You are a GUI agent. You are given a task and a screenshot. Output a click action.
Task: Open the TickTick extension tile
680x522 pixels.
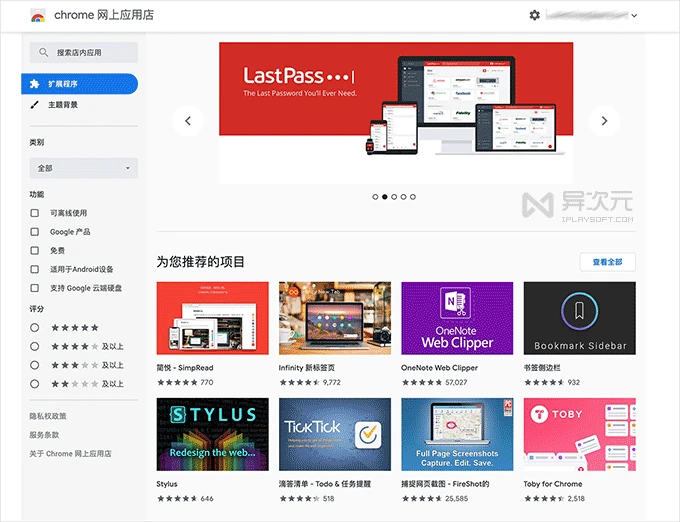[x=335, y=434]
